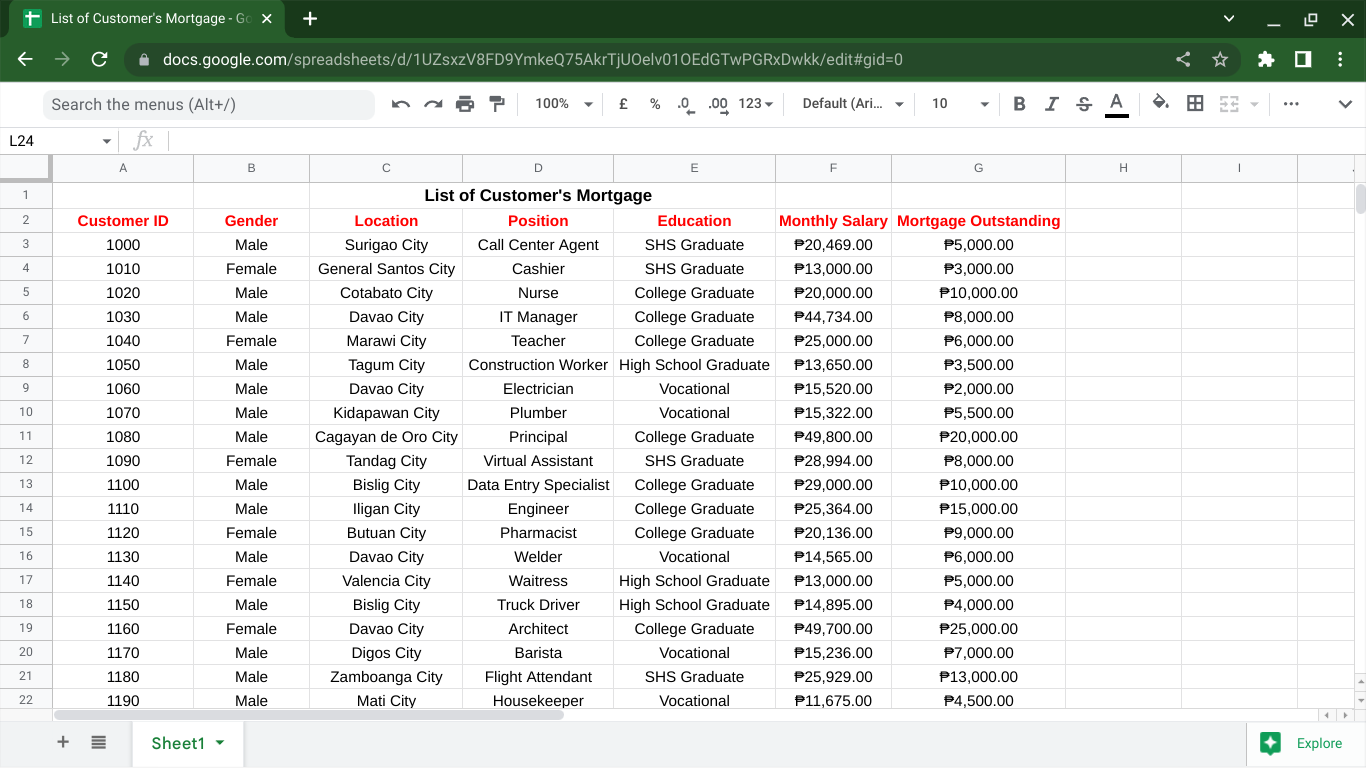Open the fill color paint bucket
The width and height of the screenshot is (1366, 768).
(1161, 103)
